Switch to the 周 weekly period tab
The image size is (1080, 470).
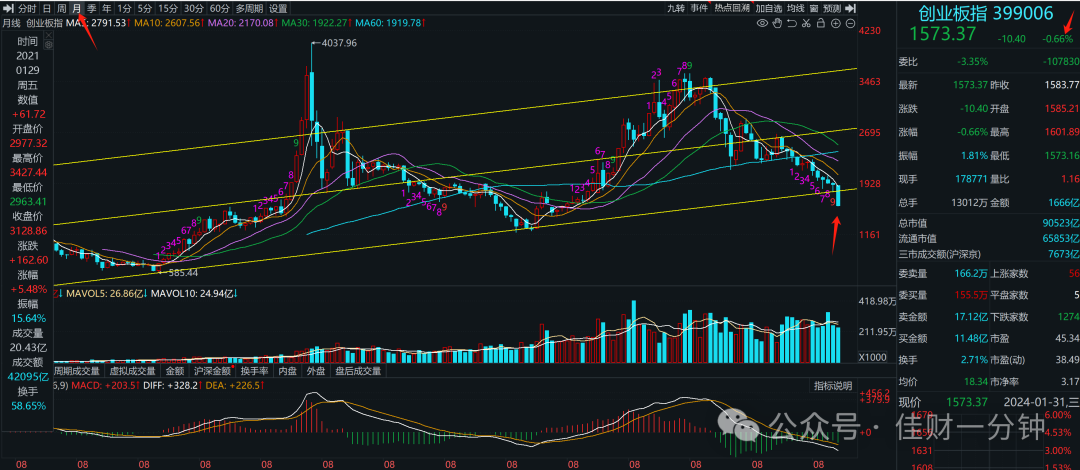(61, 8)
